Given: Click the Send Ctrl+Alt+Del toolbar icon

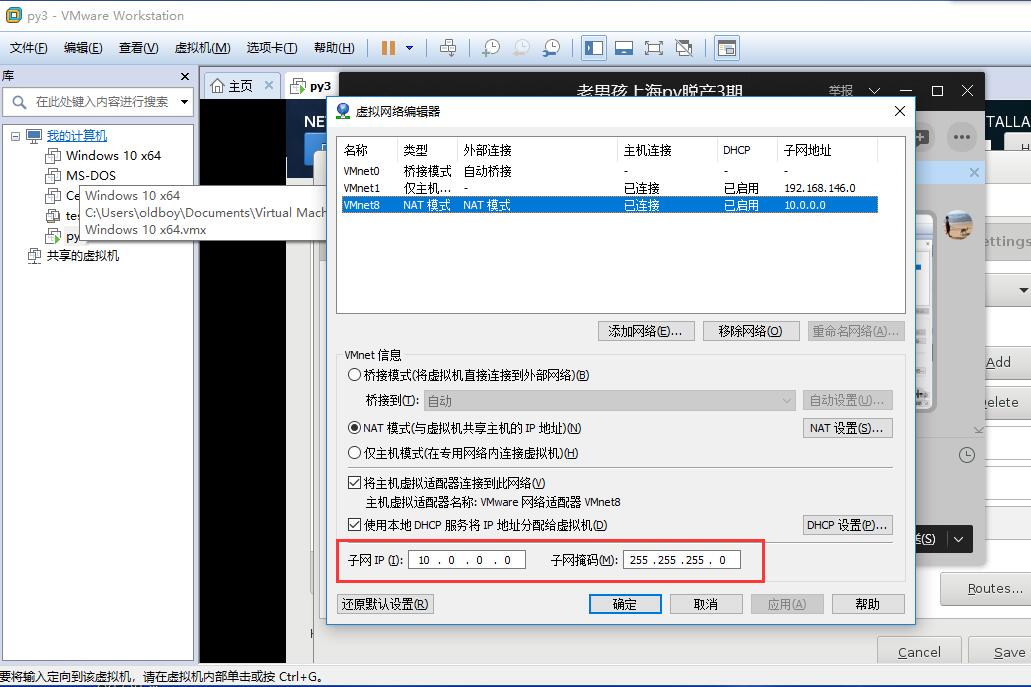Looking at the screenshot, I should click(x=448, y=48).
